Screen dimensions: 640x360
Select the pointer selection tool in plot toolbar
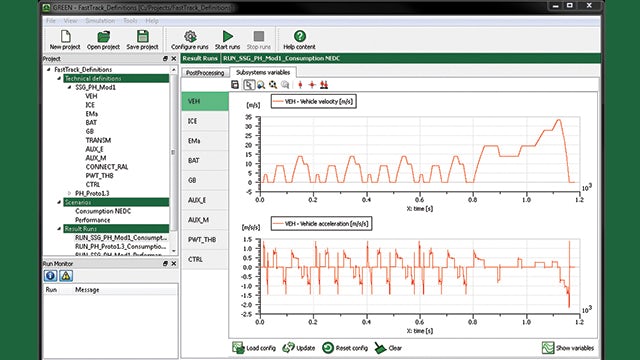(249, 84)
